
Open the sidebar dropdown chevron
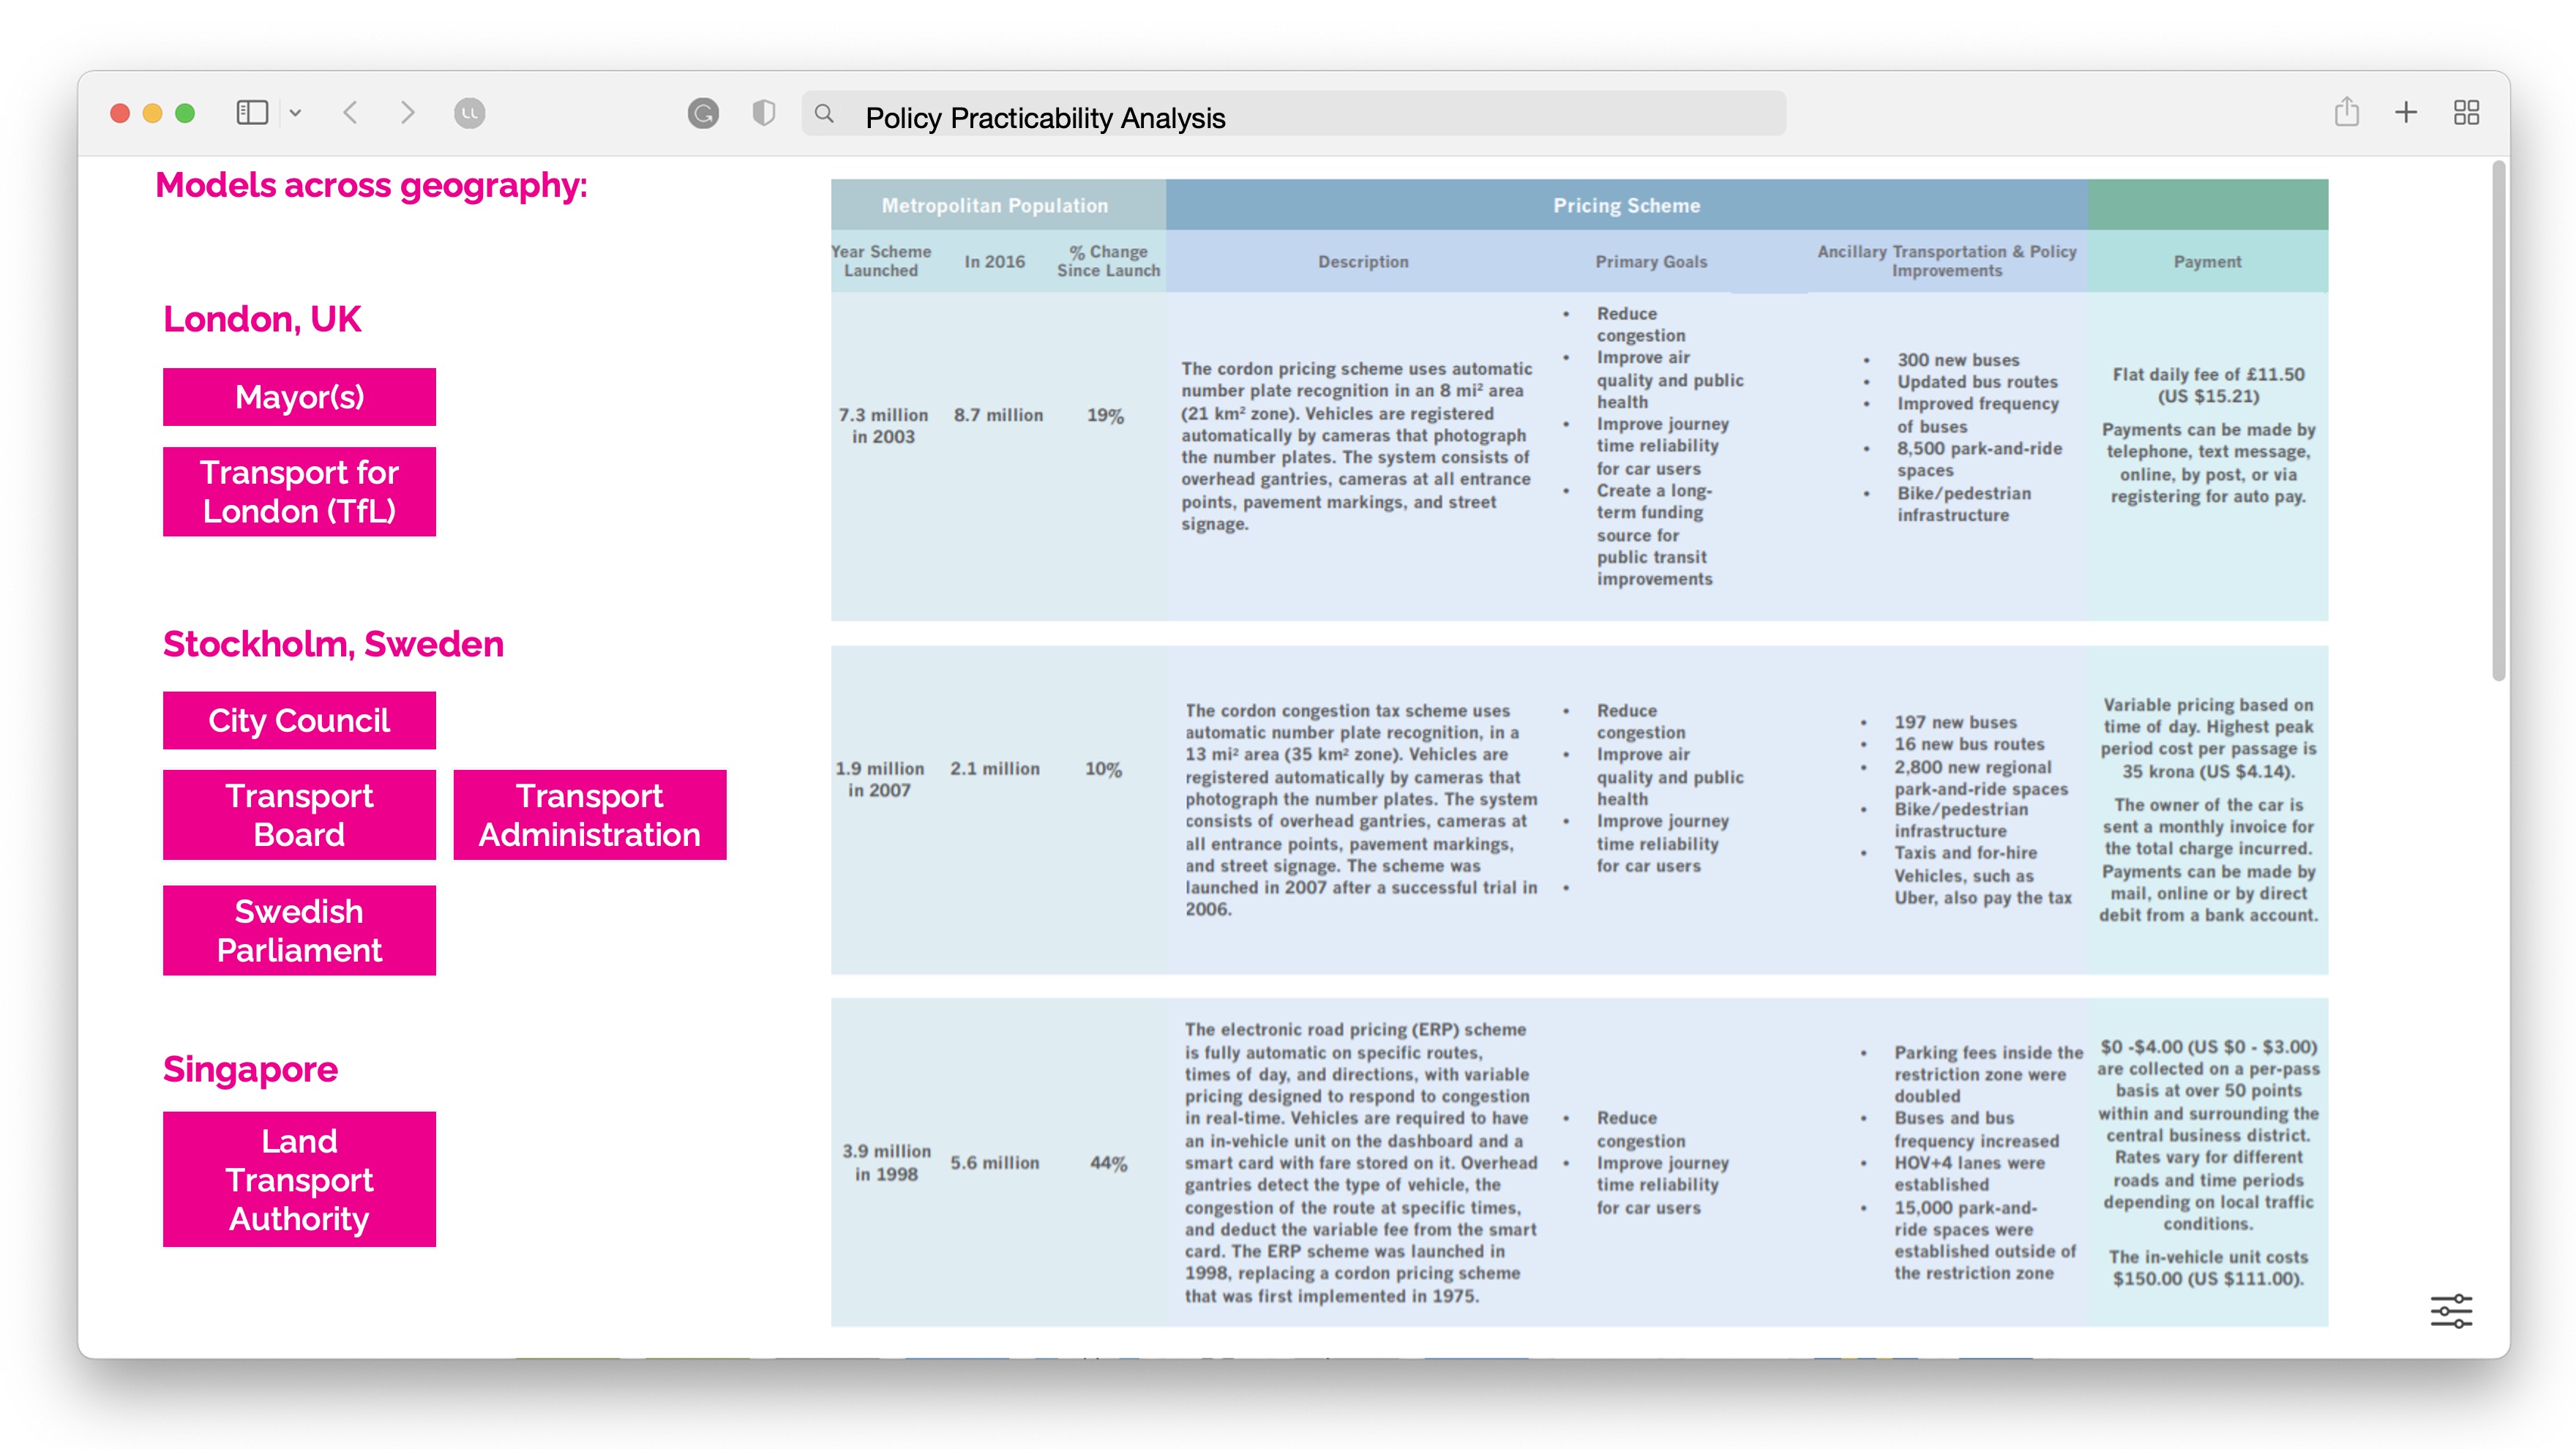coord(295,113)
